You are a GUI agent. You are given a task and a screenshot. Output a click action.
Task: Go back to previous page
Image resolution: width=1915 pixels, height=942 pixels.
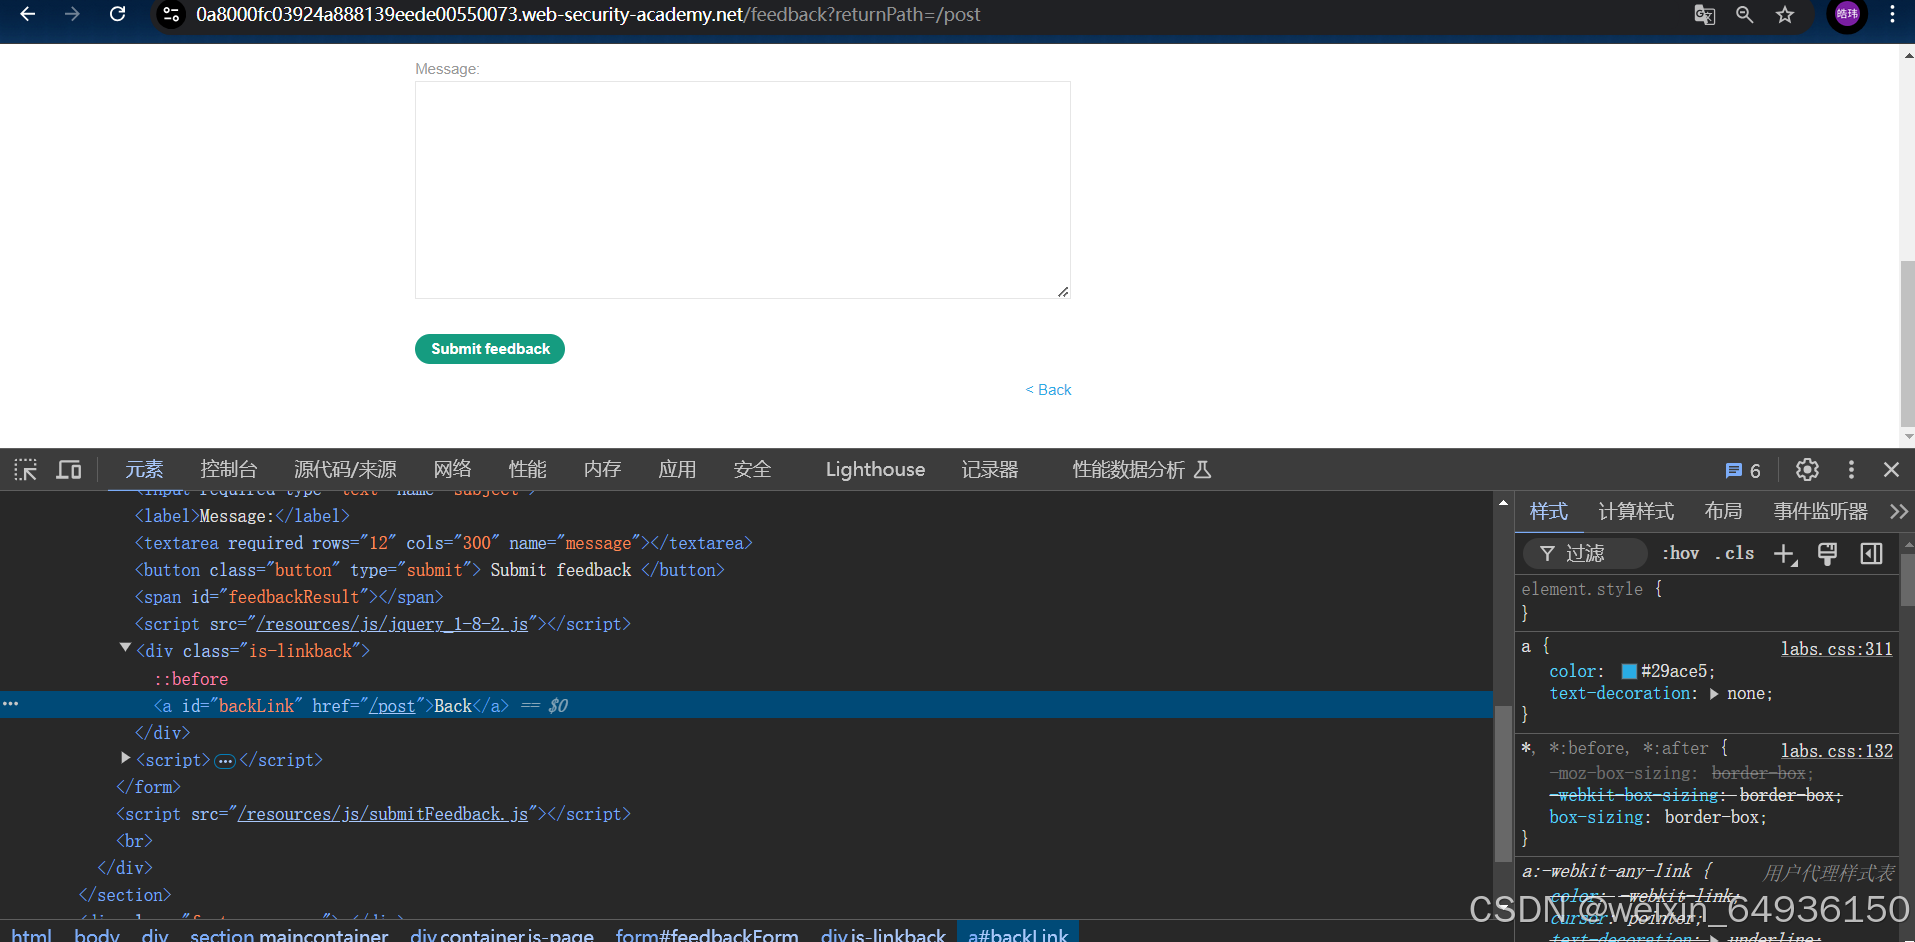(x=28, y=14)
